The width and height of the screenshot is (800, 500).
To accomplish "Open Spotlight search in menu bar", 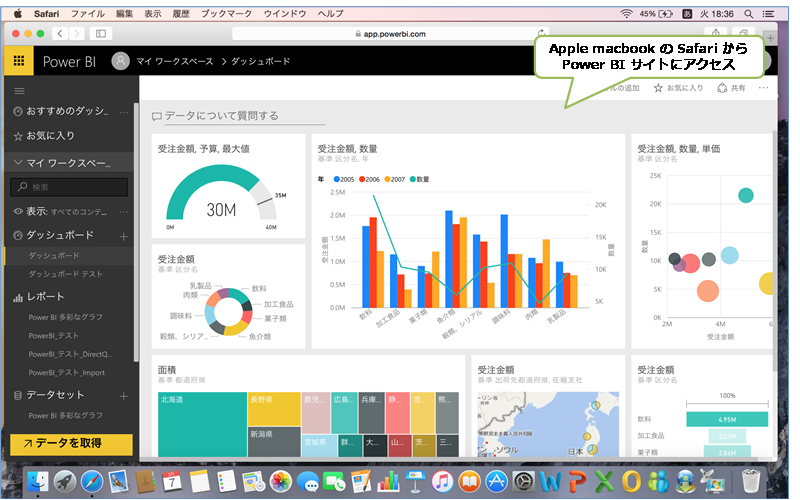I will (x=748, y=14).
